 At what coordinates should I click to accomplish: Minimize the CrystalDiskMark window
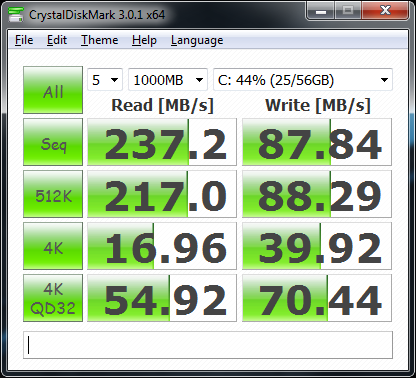[321, 11]
